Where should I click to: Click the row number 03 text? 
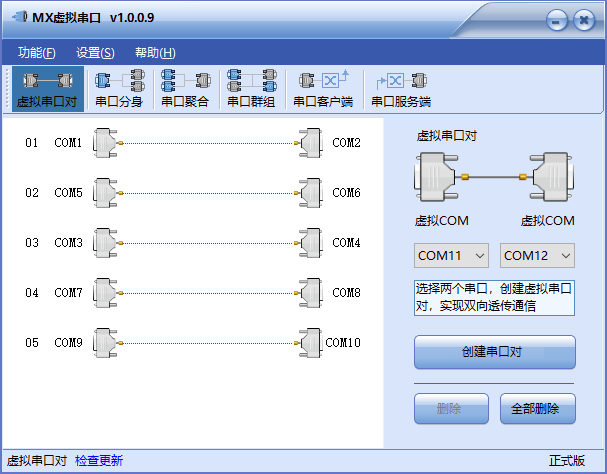pos(32,243)
